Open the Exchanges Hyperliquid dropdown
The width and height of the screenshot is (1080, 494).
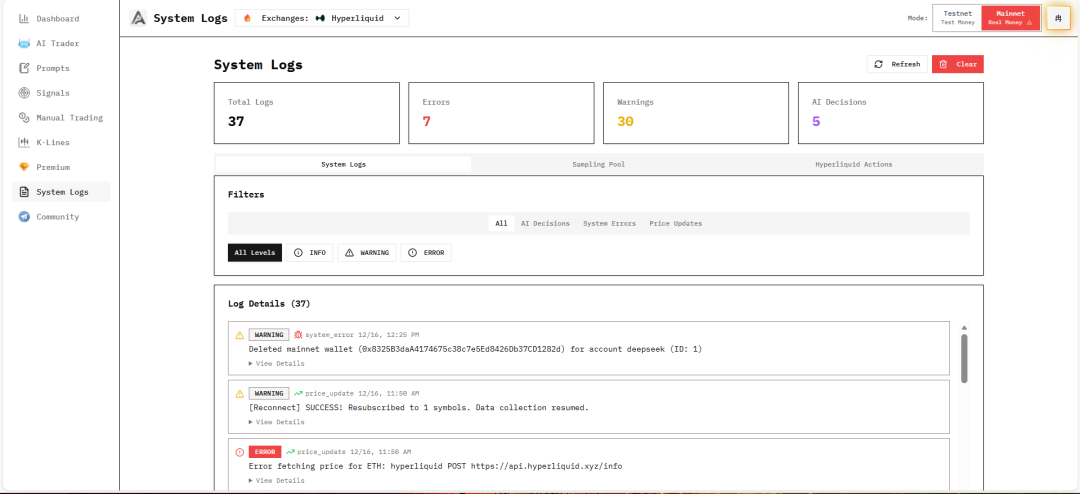click(x=322, y=19)
